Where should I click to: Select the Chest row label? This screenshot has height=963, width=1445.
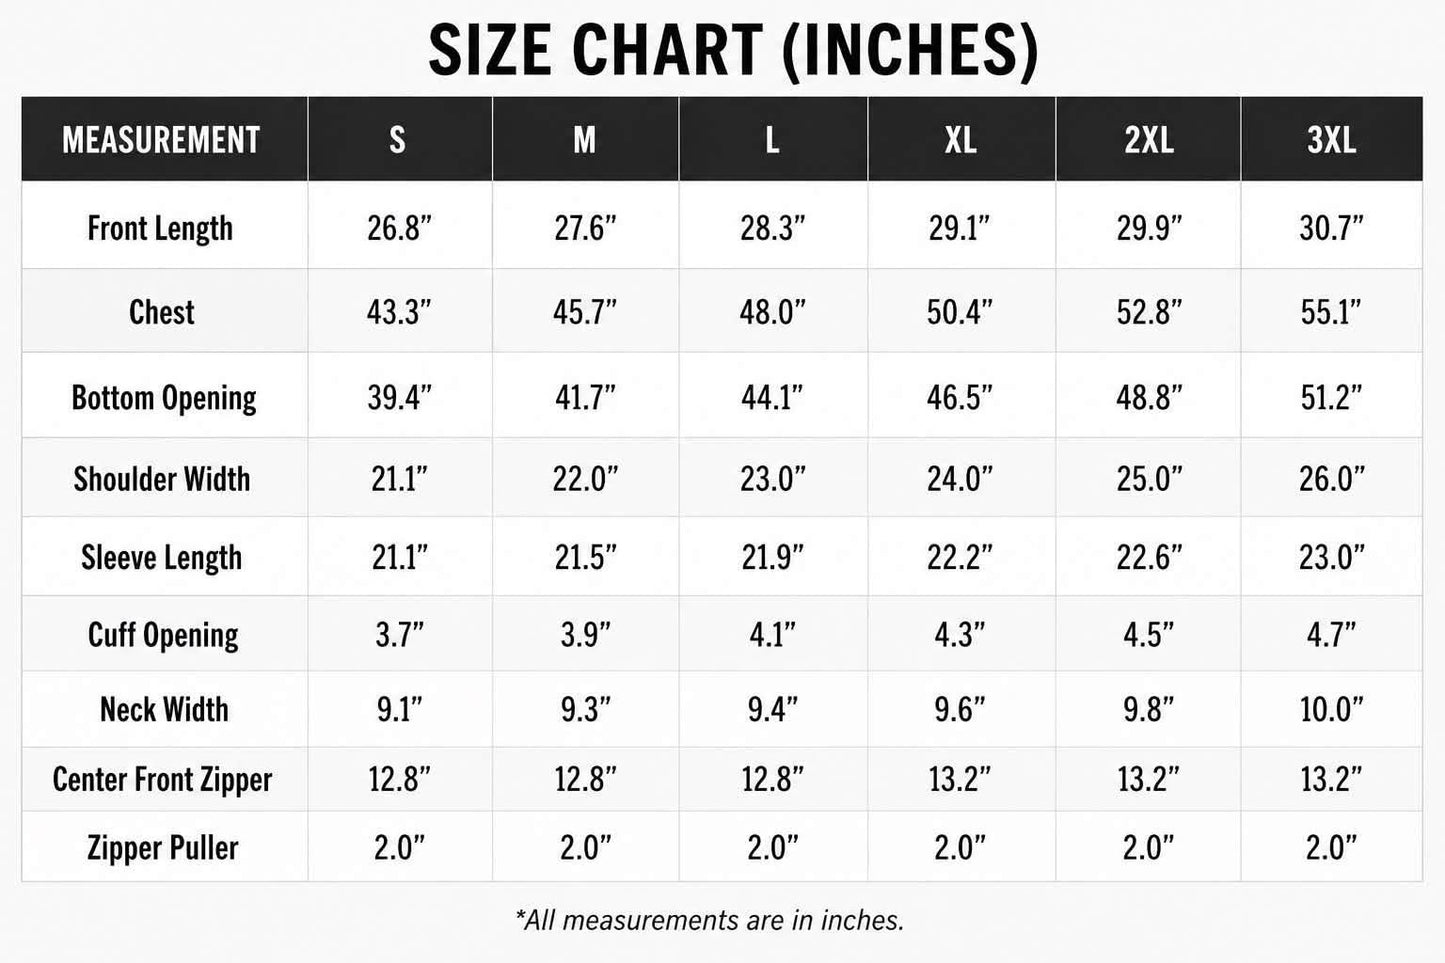click(161, 312)
